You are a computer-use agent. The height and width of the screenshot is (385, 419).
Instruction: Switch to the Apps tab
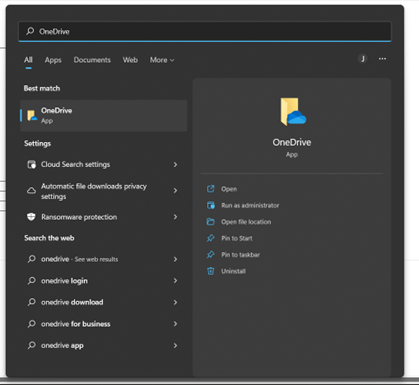click(x=53, y=60)
